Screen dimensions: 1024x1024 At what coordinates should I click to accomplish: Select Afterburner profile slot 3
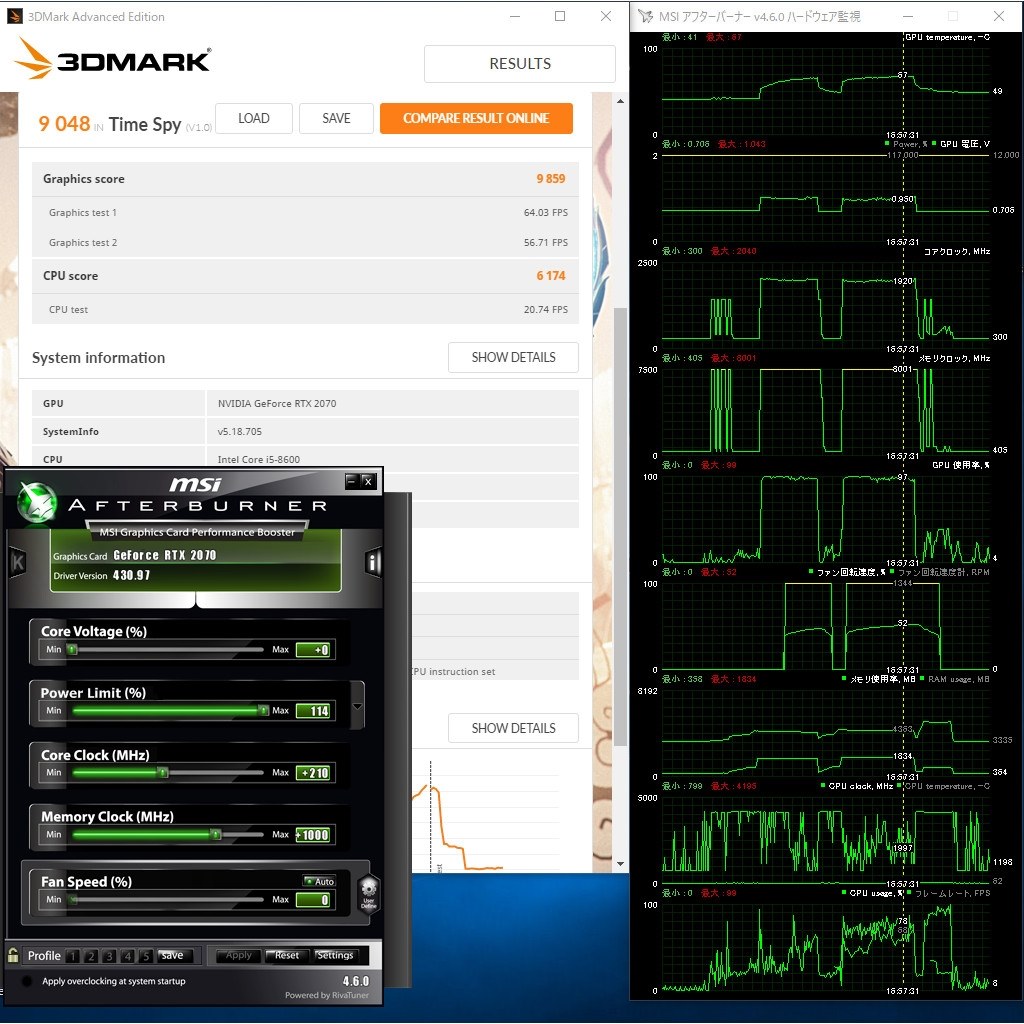point(110,956)
